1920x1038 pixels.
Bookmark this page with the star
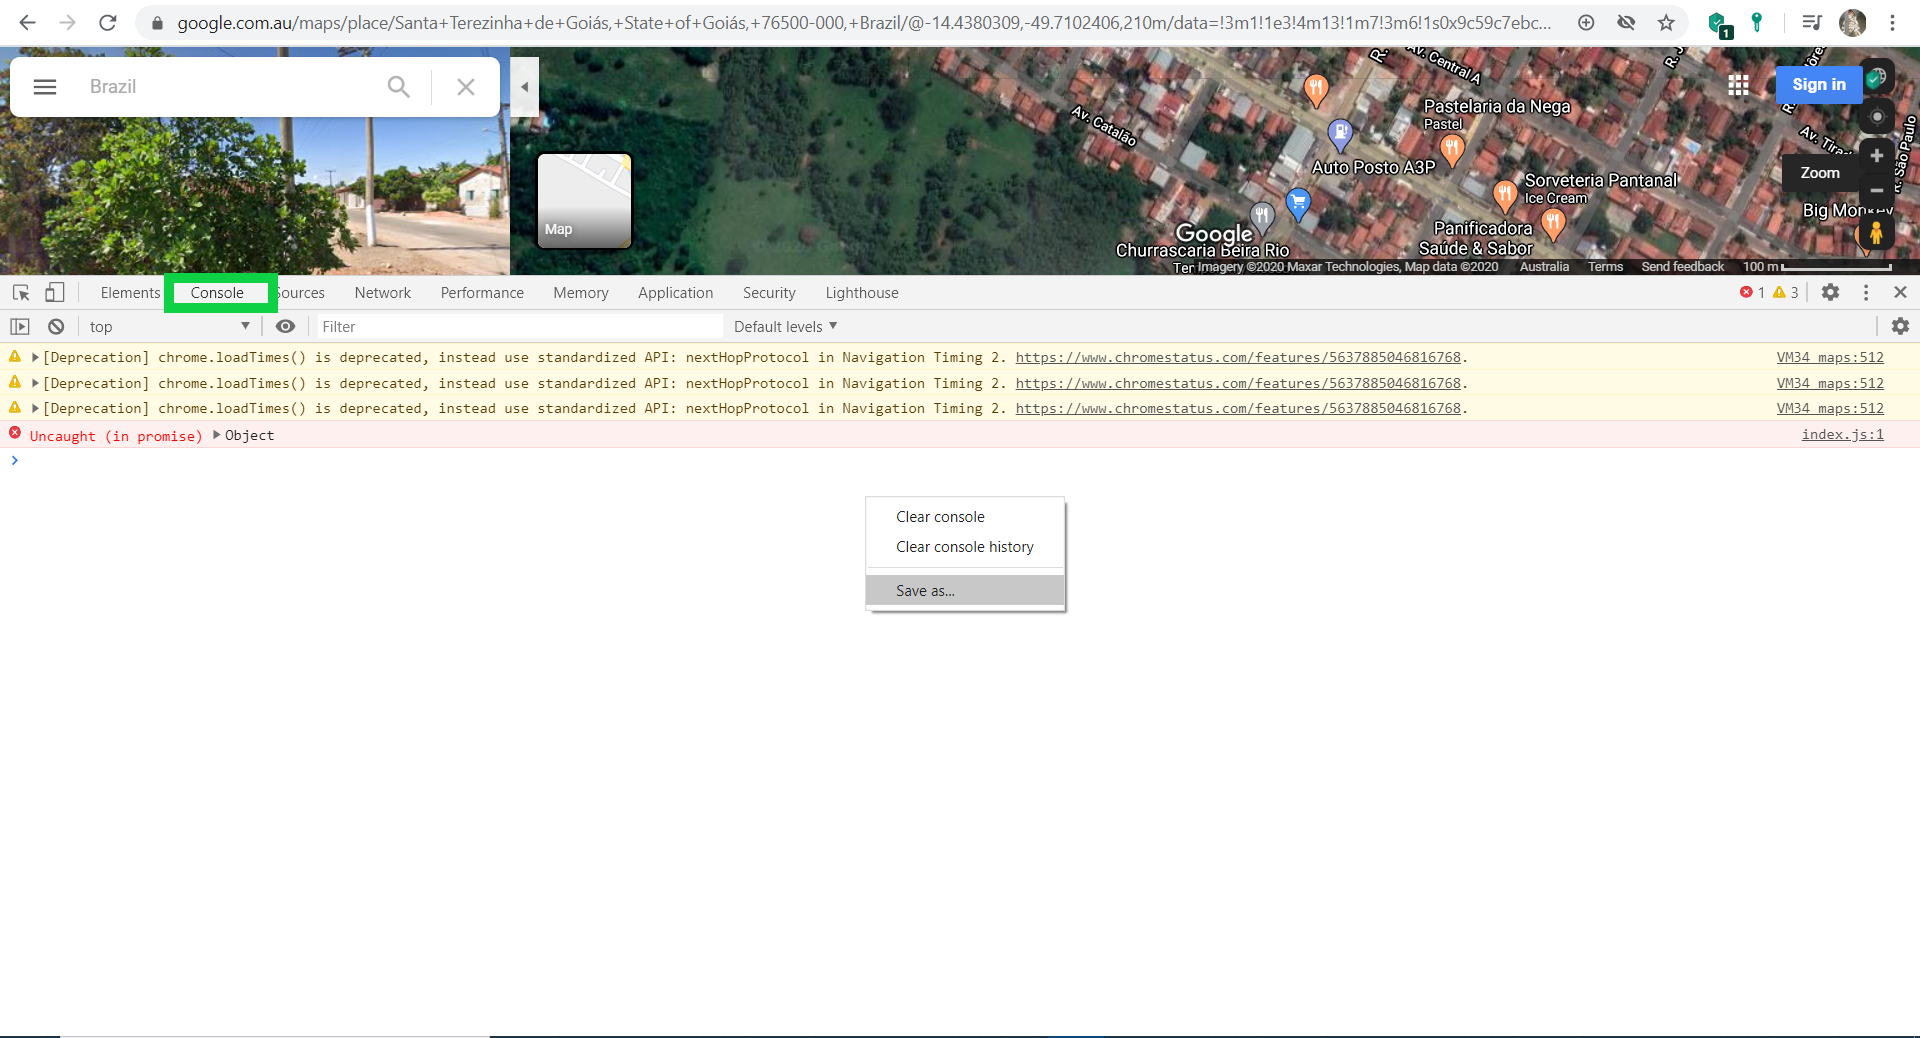point(1666,22)
